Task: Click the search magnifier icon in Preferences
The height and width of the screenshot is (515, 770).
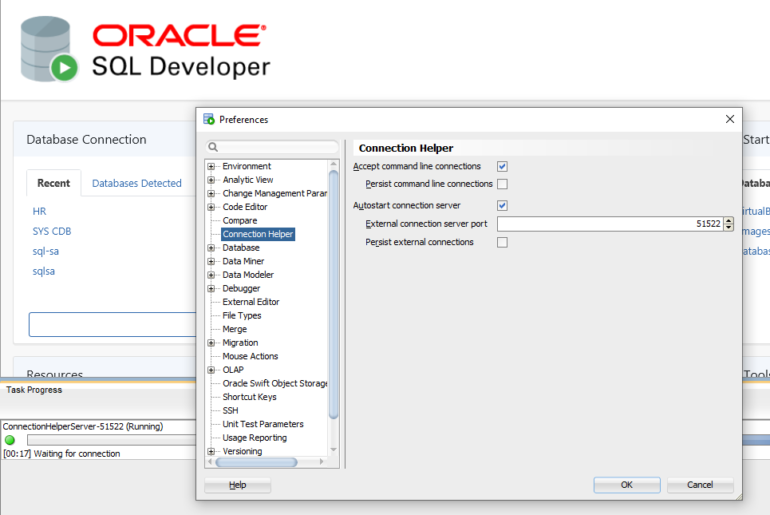Action: pyautogui.click(x=213, y=147)
